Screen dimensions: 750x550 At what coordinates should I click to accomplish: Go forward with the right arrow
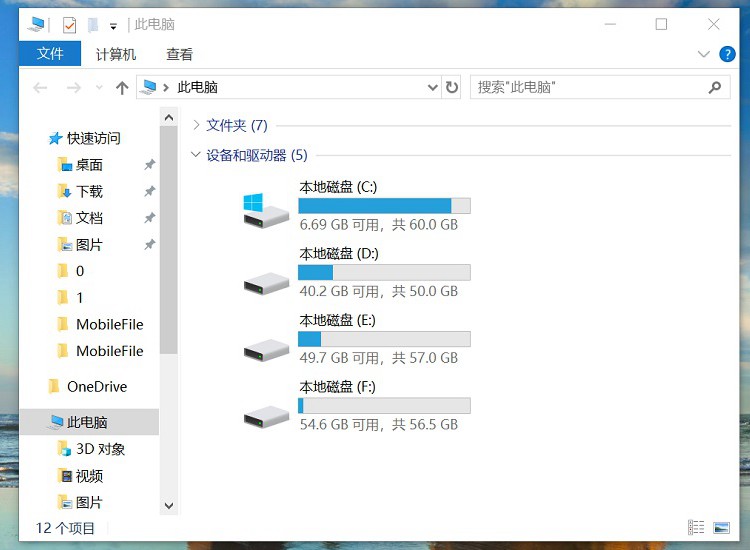coord(73,88)
